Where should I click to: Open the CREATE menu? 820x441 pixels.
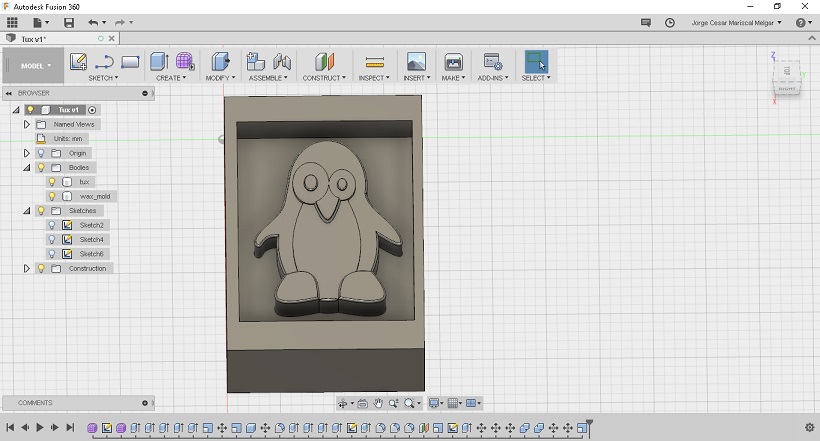pyautogui.click(x=170, y=78)
